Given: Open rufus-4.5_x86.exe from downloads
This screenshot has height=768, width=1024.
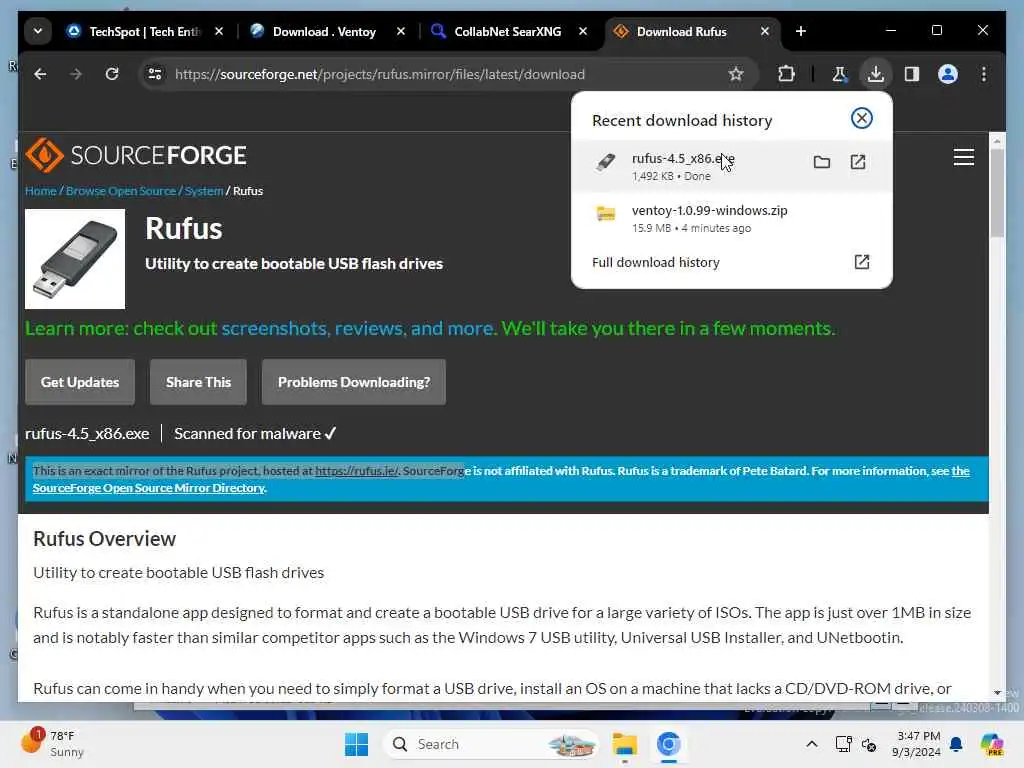Looking at the screenshot, I should [731, 166].
